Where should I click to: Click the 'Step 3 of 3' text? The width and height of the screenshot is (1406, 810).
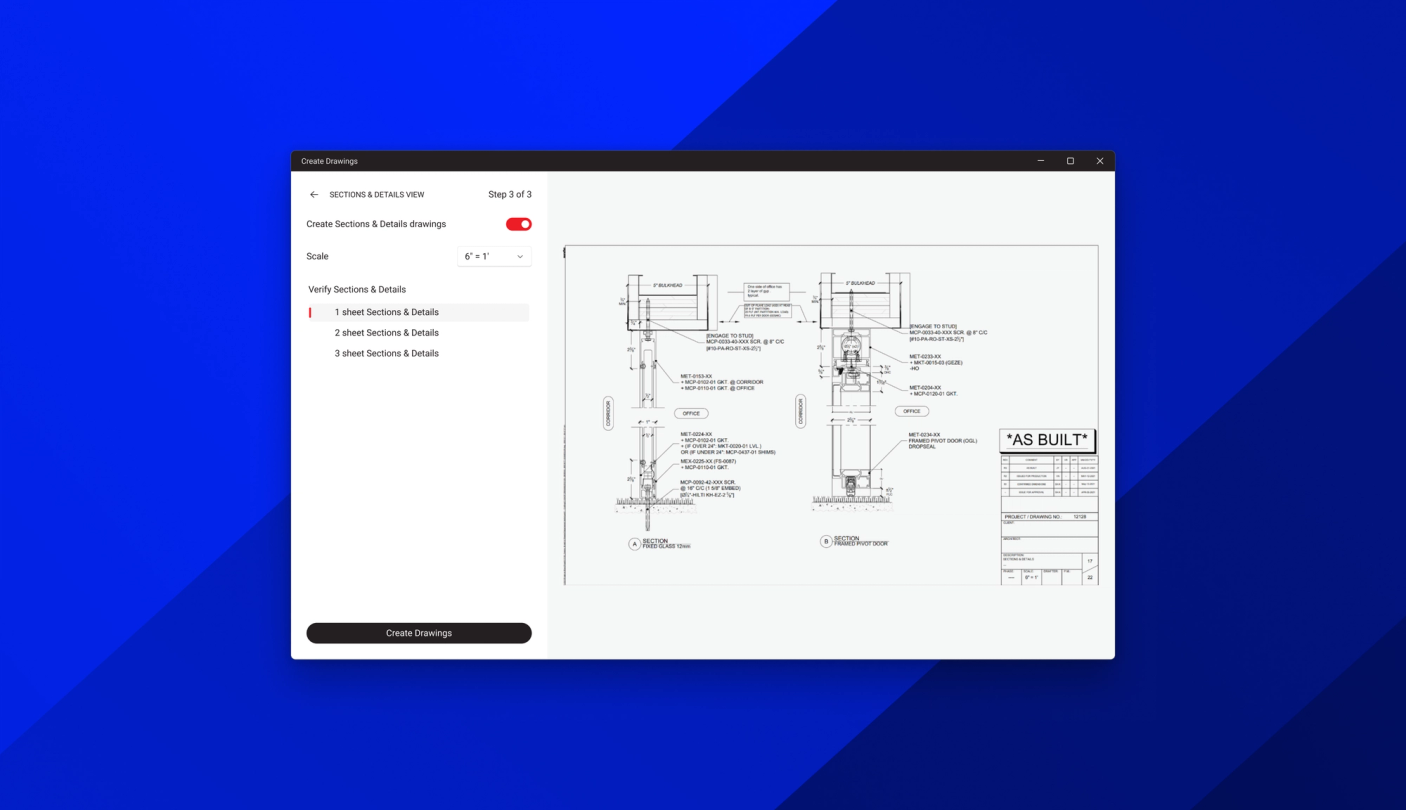pyautogui.click(x=510, y=195)
